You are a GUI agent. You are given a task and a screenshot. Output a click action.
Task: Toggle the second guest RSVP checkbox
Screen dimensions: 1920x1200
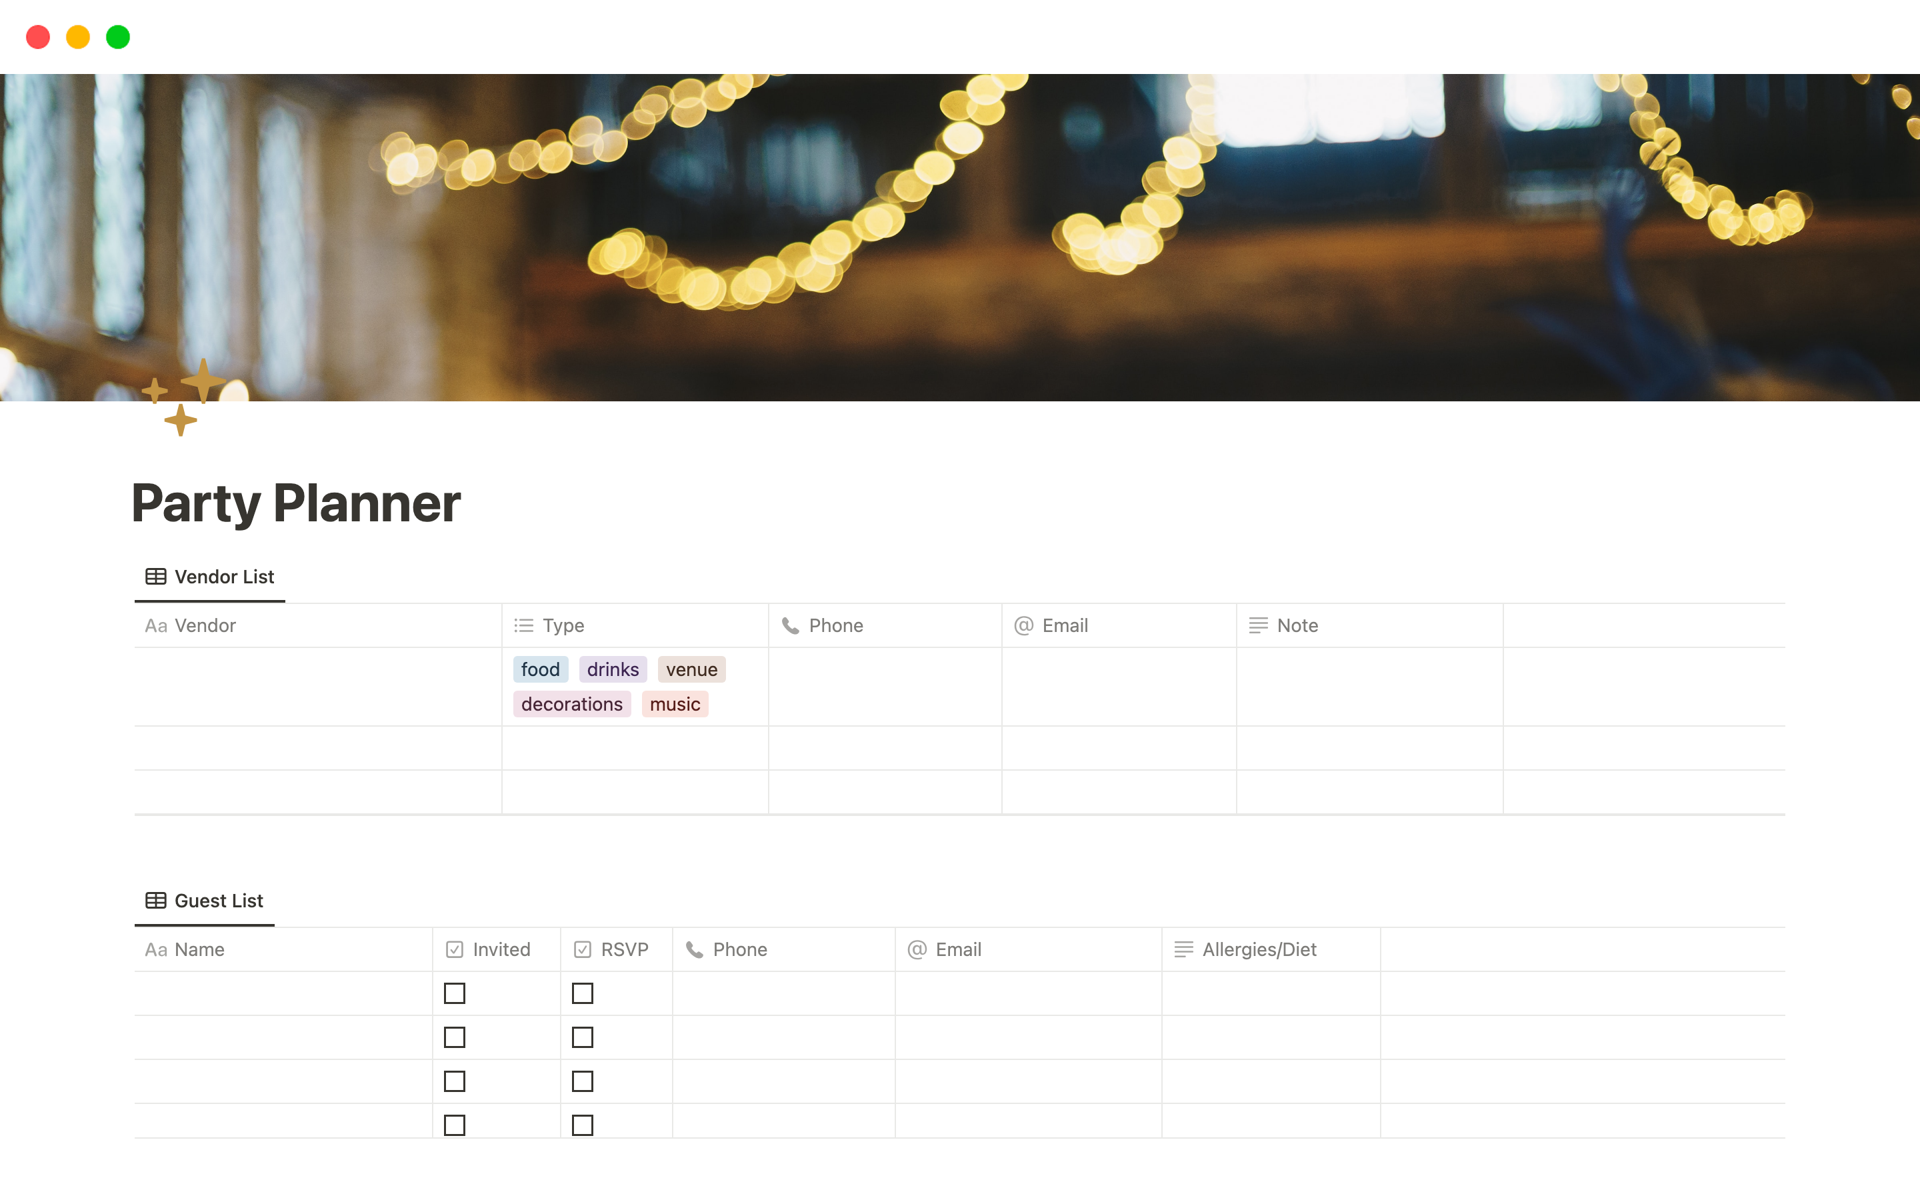point(582,1037)
